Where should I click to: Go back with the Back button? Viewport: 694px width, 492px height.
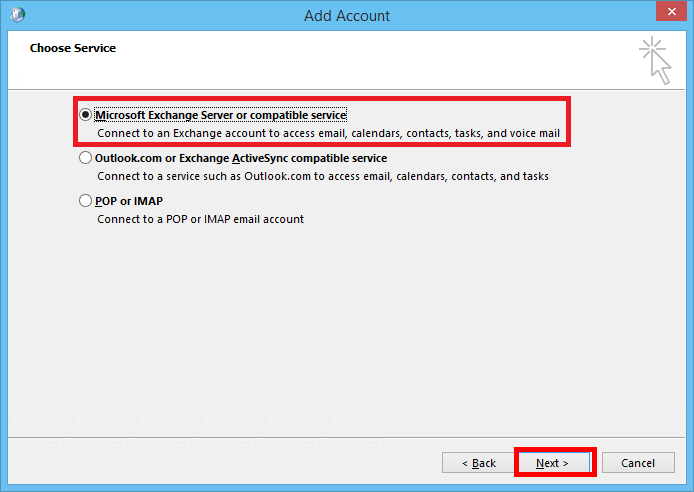click(x=478, y=463)
